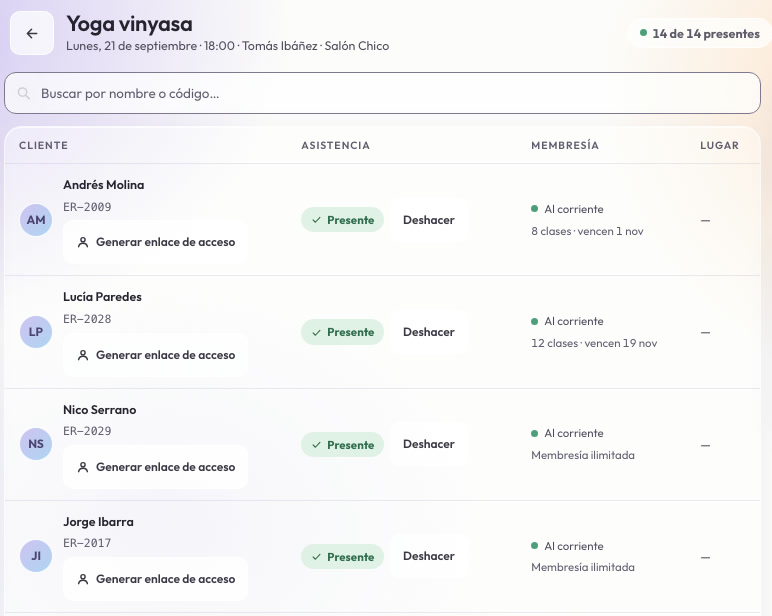
Task: Click client code ER-2017
Action: [87, 543]
